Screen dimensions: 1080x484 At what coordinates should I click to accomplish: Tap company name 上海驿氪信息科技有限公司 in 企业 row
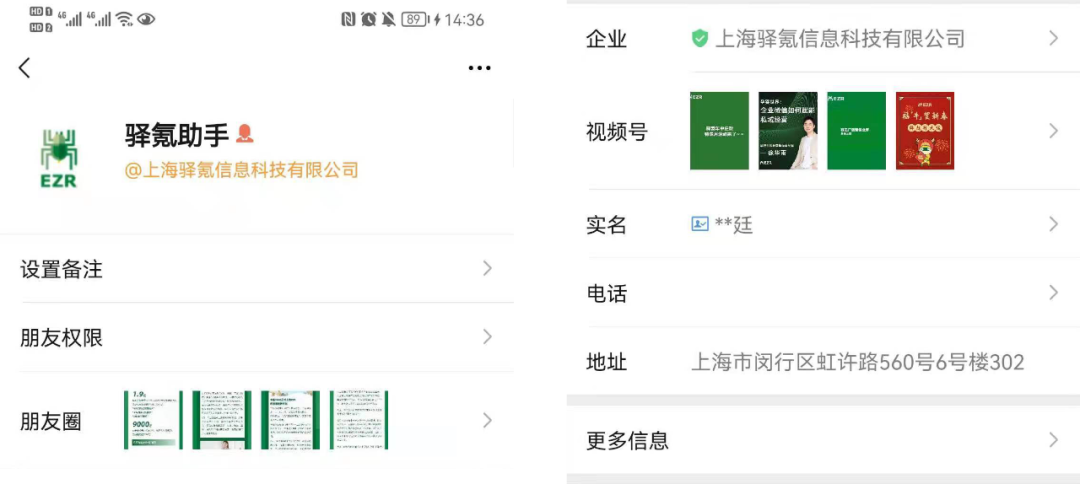pyautogui.click(x=840, y=39)
